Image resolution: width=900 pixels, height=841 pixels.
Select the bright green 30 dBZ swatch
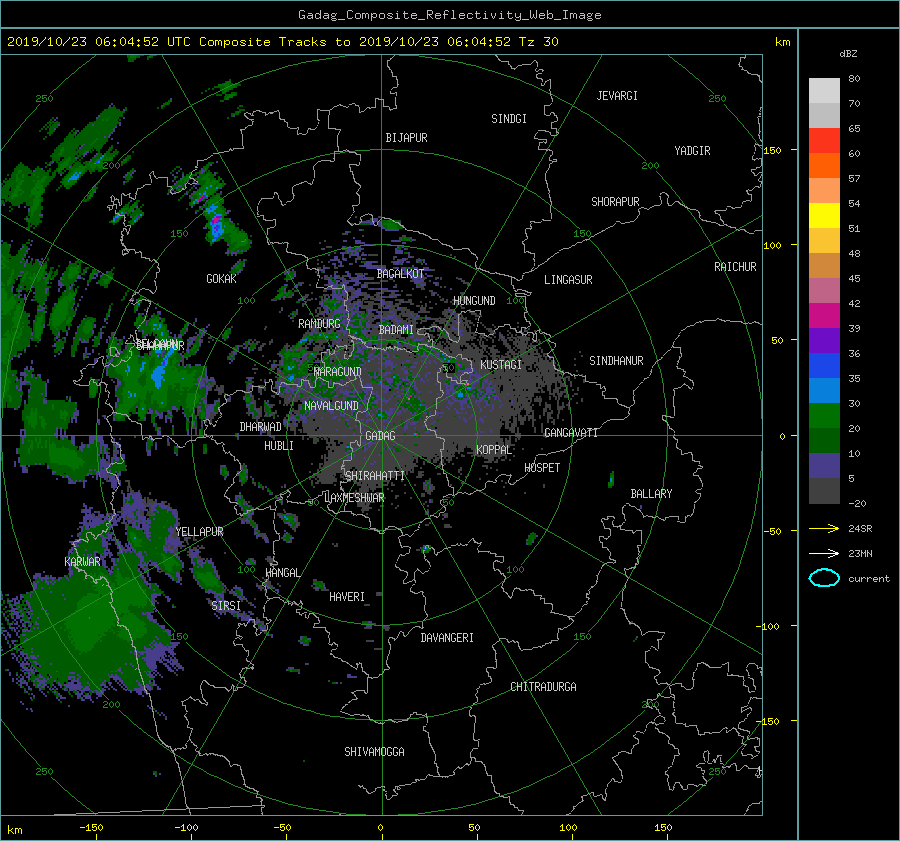(x=824, y=415)
